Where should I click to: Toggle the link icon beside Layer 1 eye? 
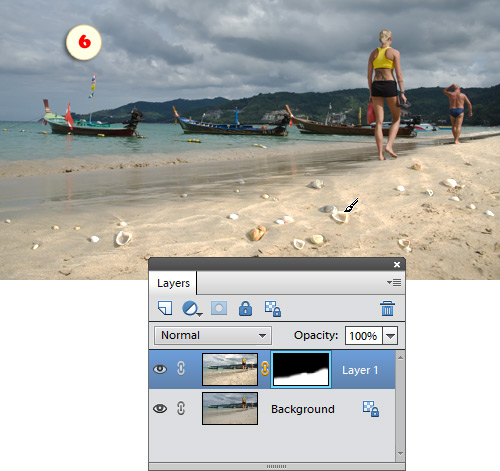point(181,369)
